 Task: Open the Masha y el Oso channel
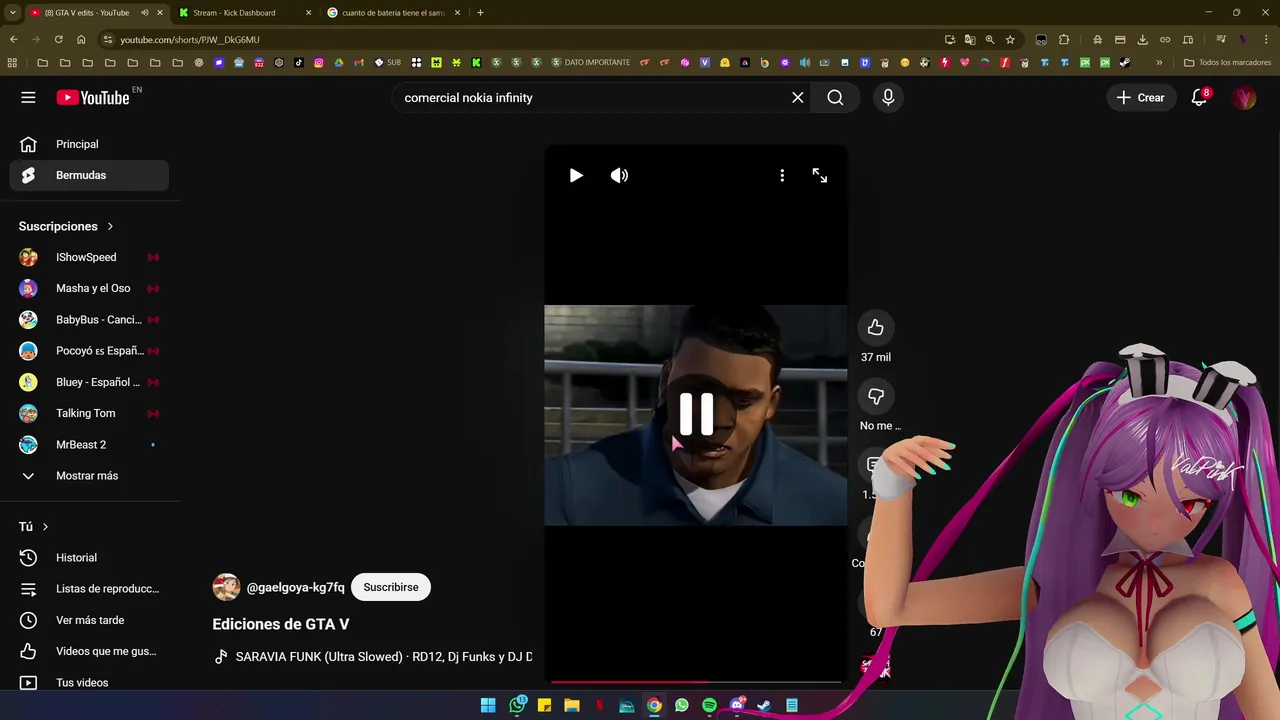pyautogui.click(x=89, y=288)
